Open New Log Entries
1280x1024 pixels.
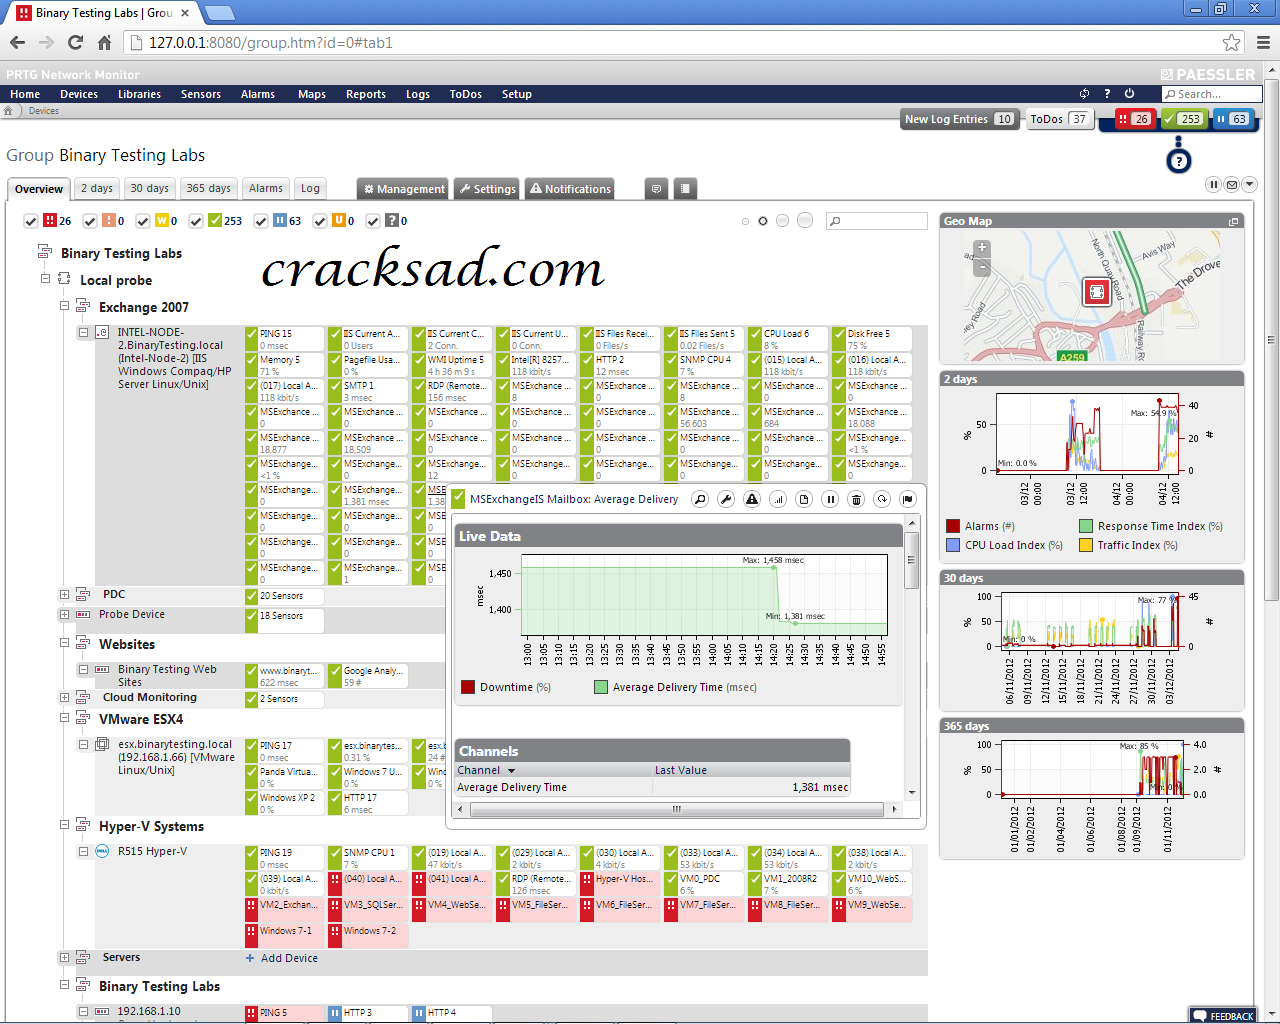tap(959, 119)
